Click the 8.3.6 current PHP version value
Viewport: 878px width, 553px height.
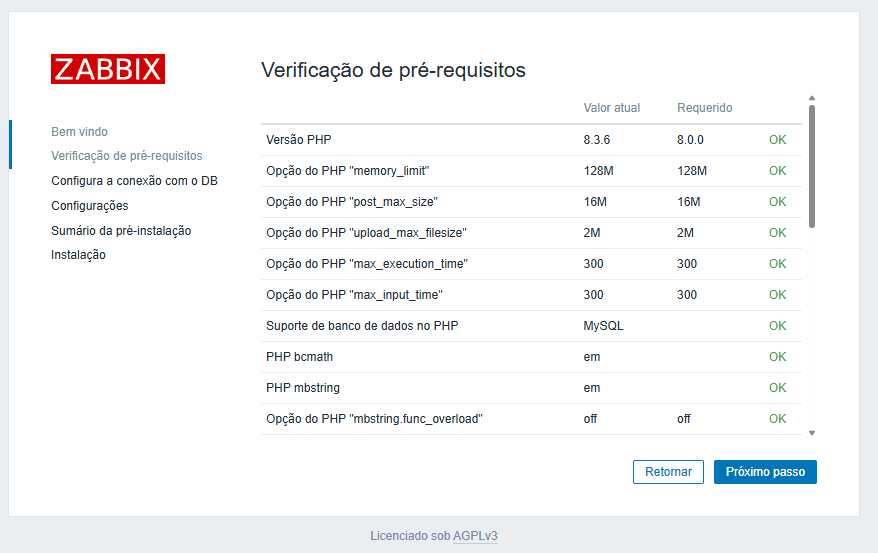point(596,140)
